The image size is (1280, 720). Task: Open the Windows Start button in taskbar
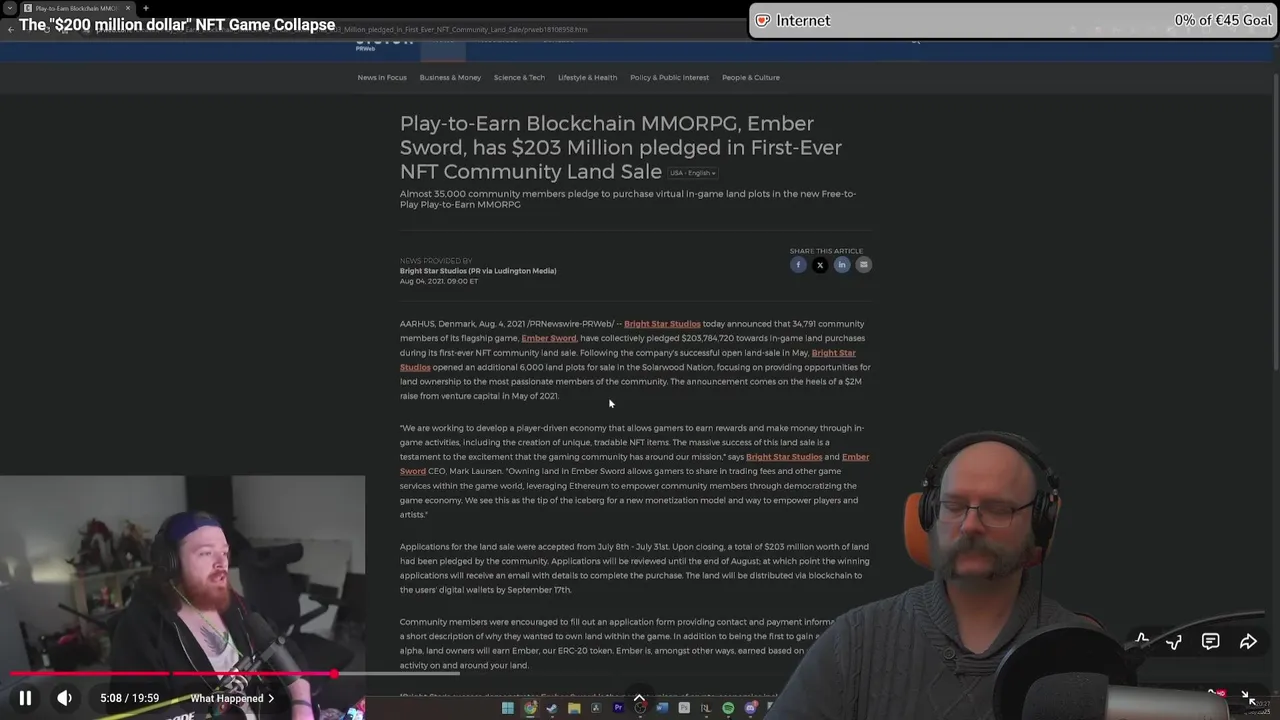pyautogui.click(x=507, y=708)
